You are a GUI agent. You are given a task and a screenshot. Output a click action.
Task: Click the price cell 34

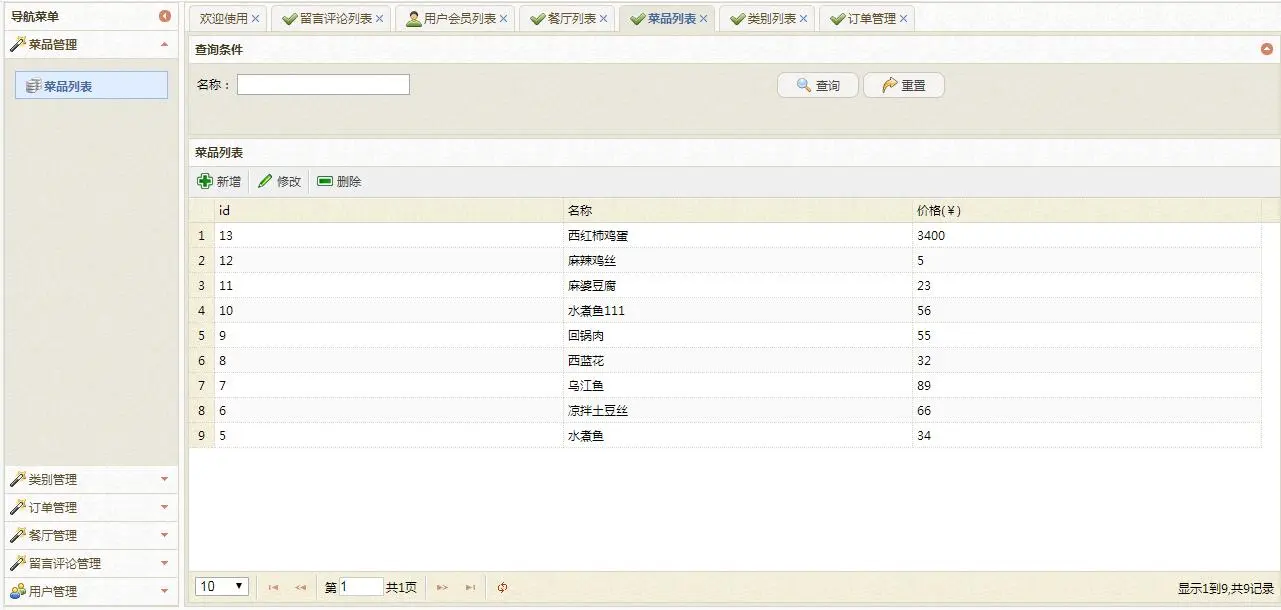(x=1087, y=435)
